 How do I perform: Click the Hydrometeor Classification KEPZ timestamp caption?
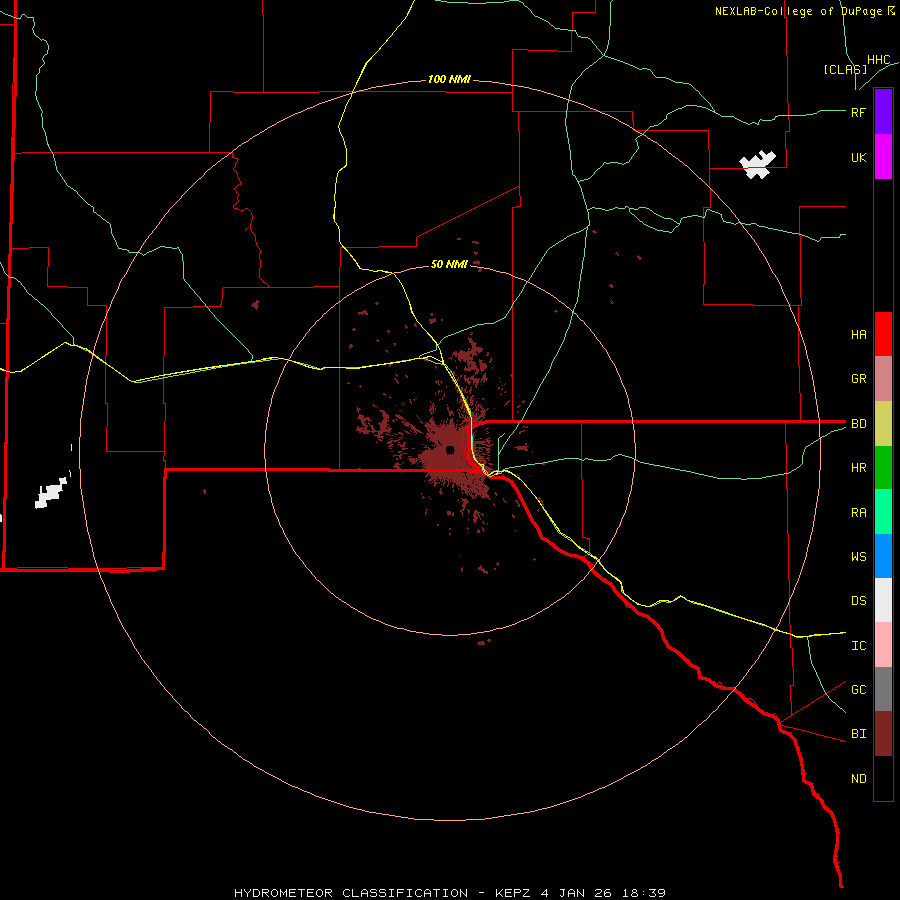coord(450,893)
